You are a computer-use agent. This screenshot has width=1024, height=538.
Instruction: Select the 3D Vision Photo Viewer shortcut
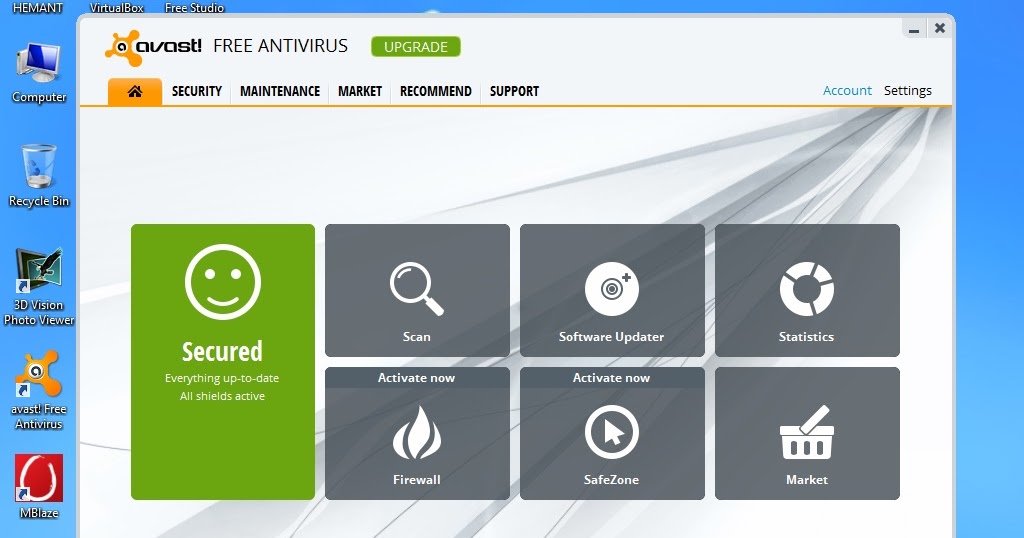(39, 287)
